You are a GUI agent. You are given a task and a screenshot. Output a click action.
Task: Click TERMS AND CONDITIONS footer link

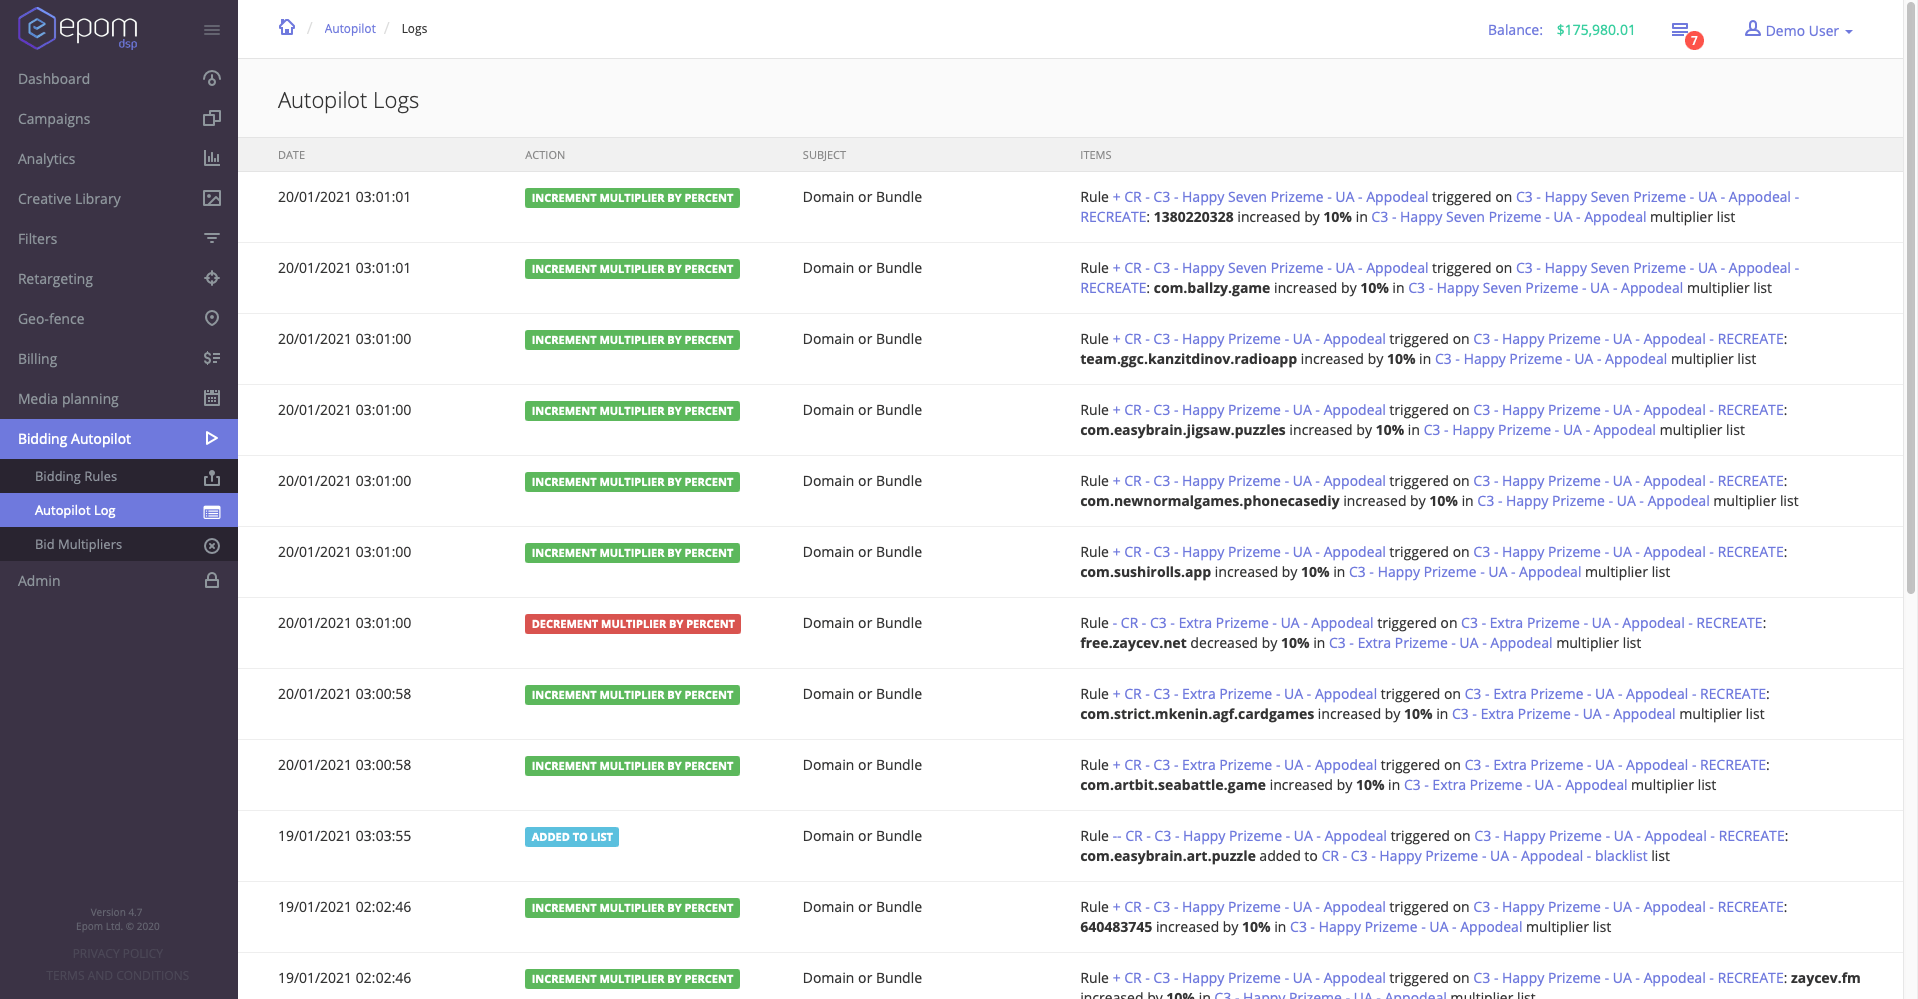click(x=118, y=976)
